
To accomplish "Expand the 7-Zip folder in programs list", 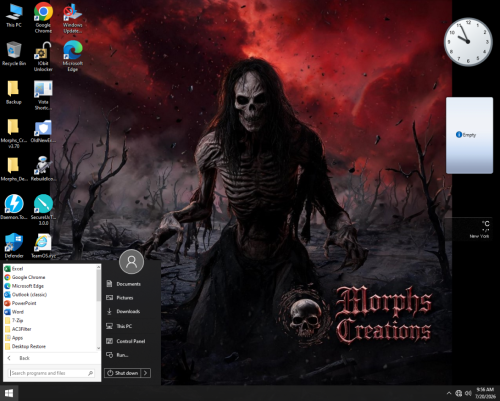I will 50,321.
